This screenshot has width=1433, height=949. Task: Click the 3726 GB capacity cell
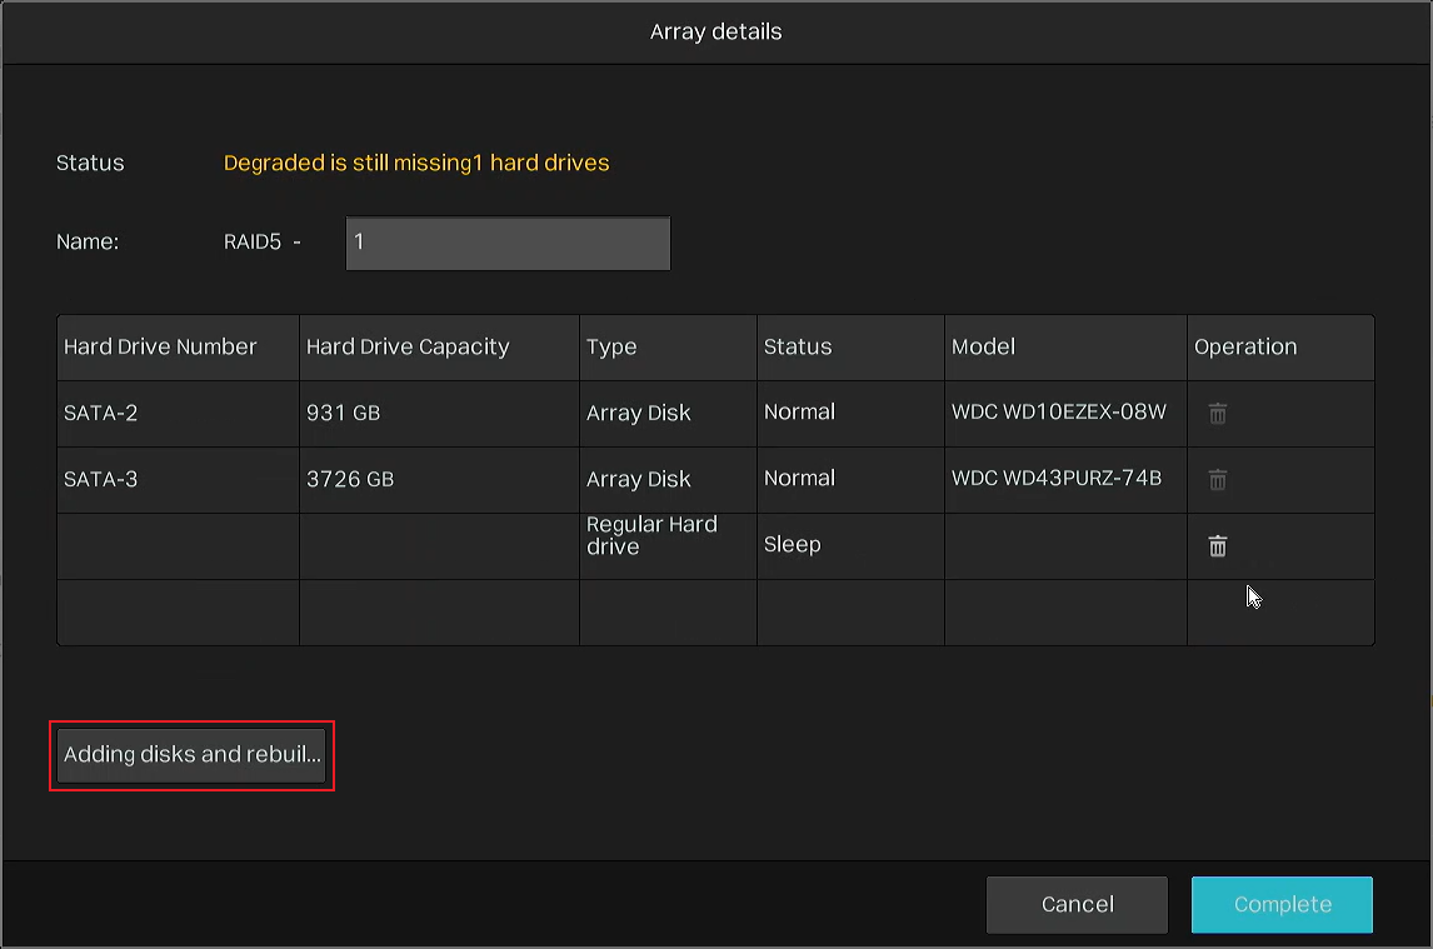click(x=439, y=480)
